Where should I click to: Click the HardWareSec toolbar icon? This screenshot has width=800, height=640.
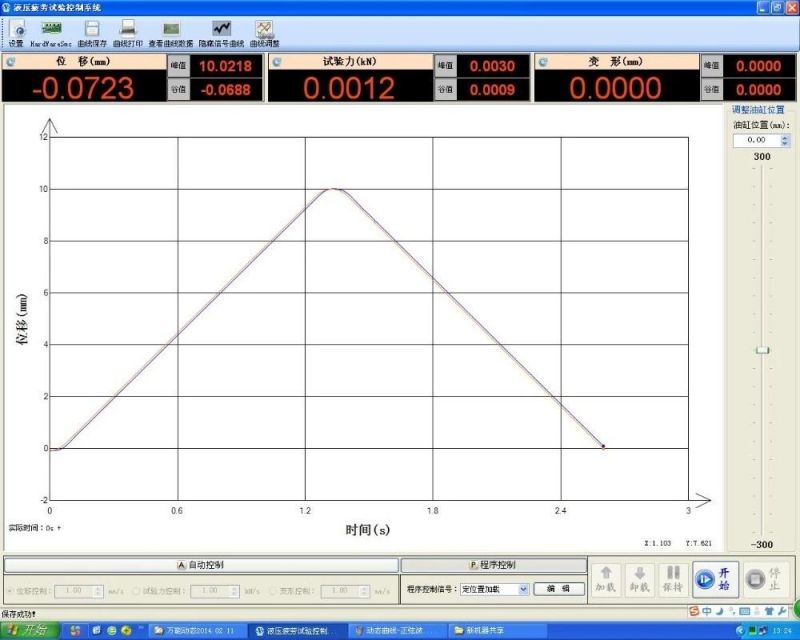51,33
